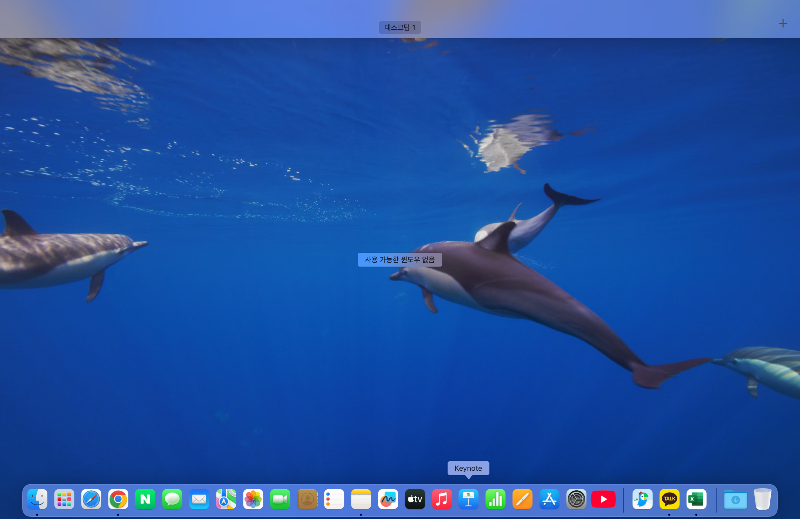Open the Trash in the Dock
This screenshot has width=800, height=519.
click(762, 499)
